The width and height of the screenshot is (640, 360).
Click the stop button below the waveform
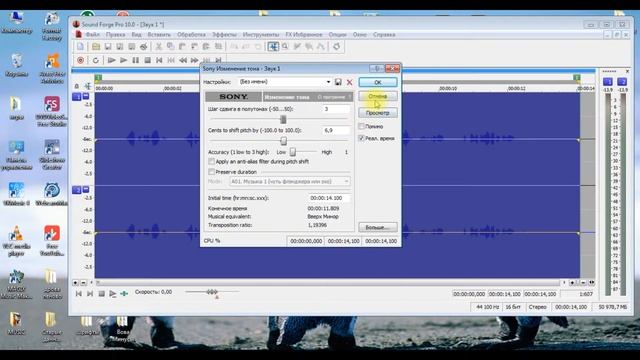(x=102, y=293)
